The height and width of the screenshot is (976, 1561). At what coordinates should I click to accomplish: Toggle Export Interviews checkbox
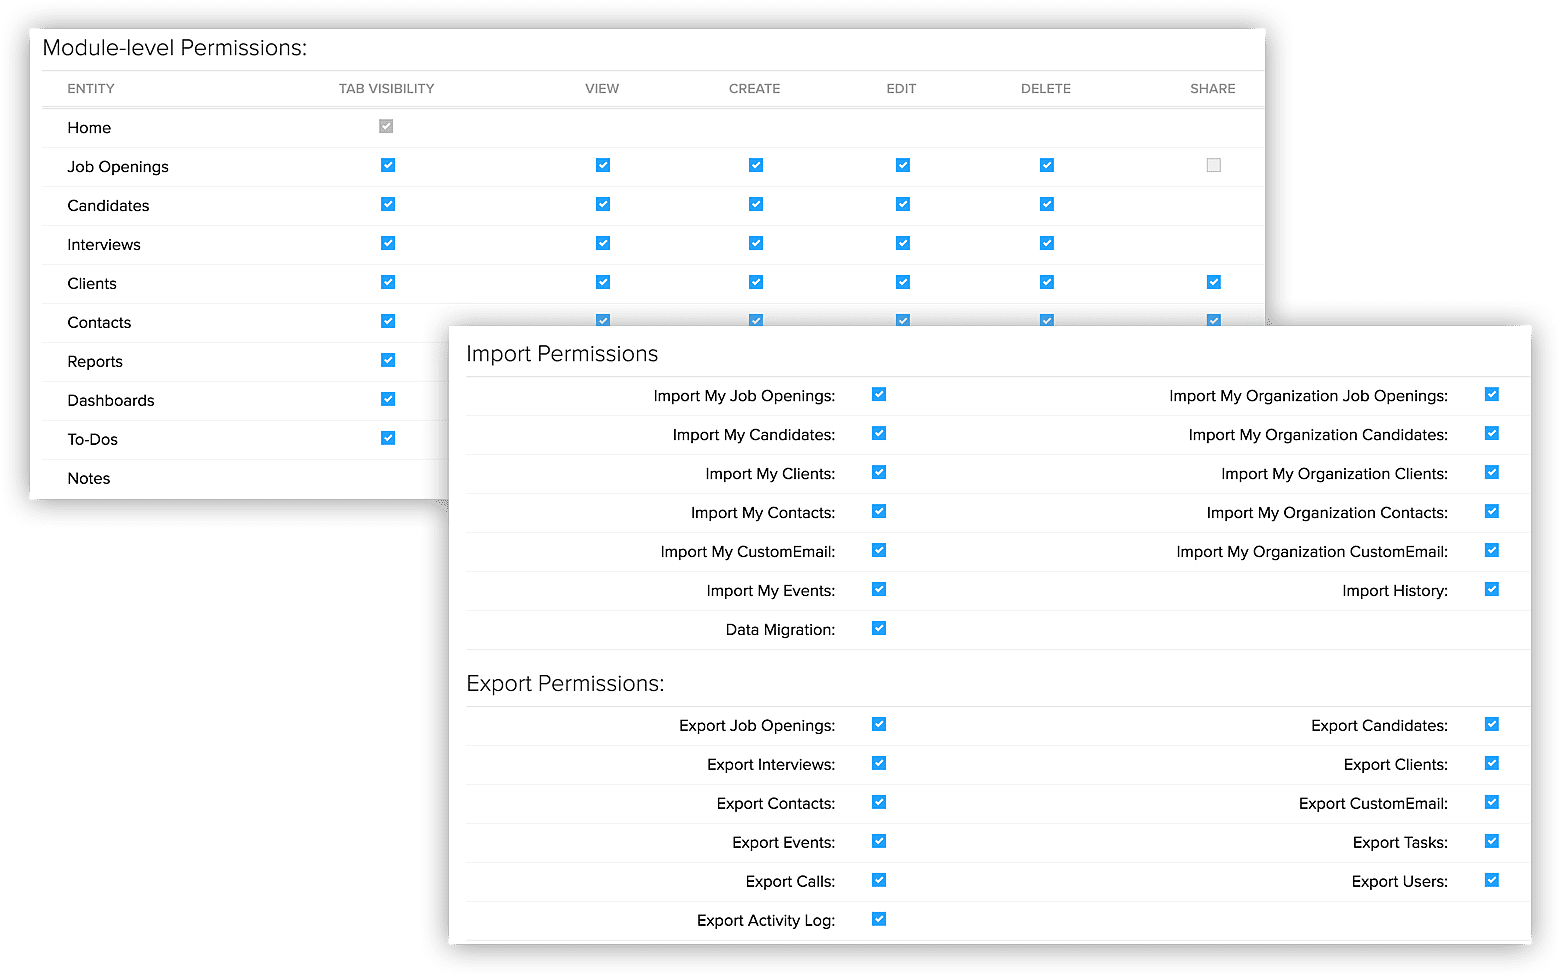[x=879, y=763]
